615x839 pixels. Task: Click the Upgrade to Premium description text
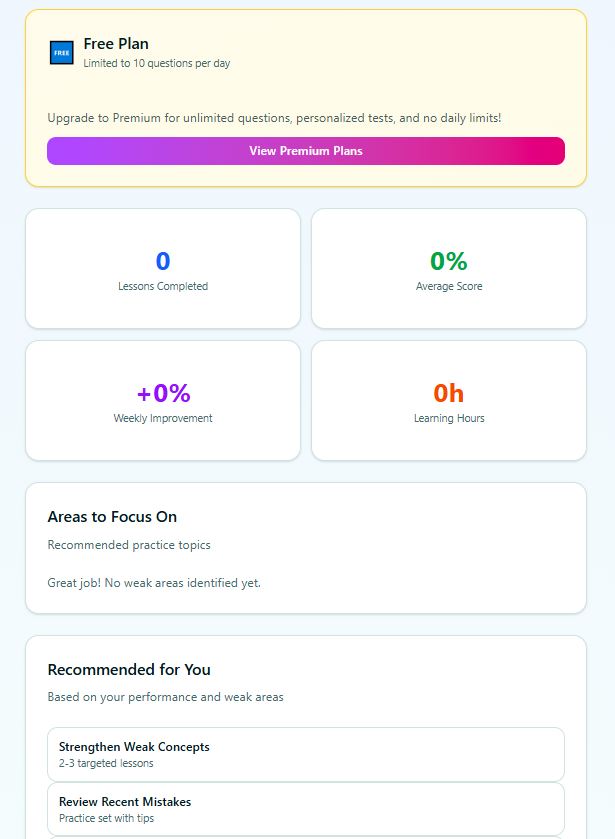[274, 118]
